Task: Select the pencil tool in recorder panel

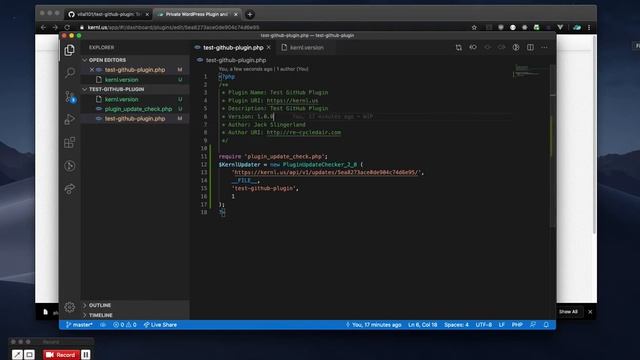Action: 17,355
